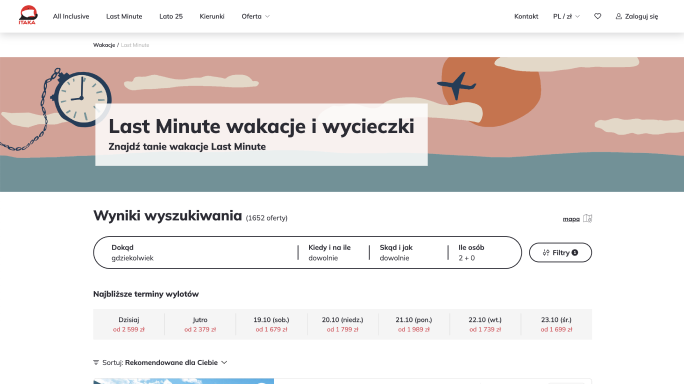Select the Dzisiaj departure date

click(x=129, y=324)
